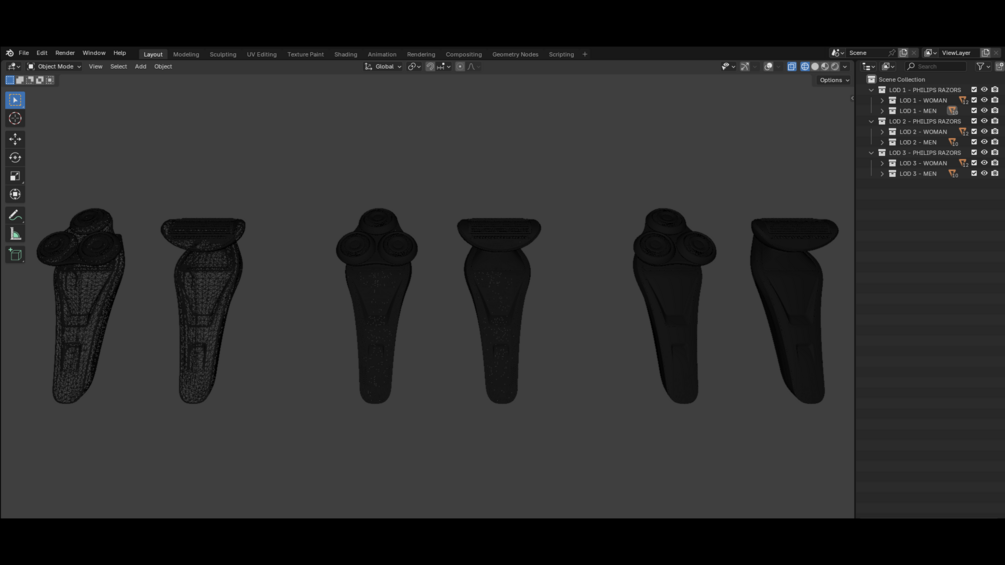The height and width of the screenshot is (565, 1005).
Task: Choose the Invert Selection mode icon
Action: pos(40,80)
